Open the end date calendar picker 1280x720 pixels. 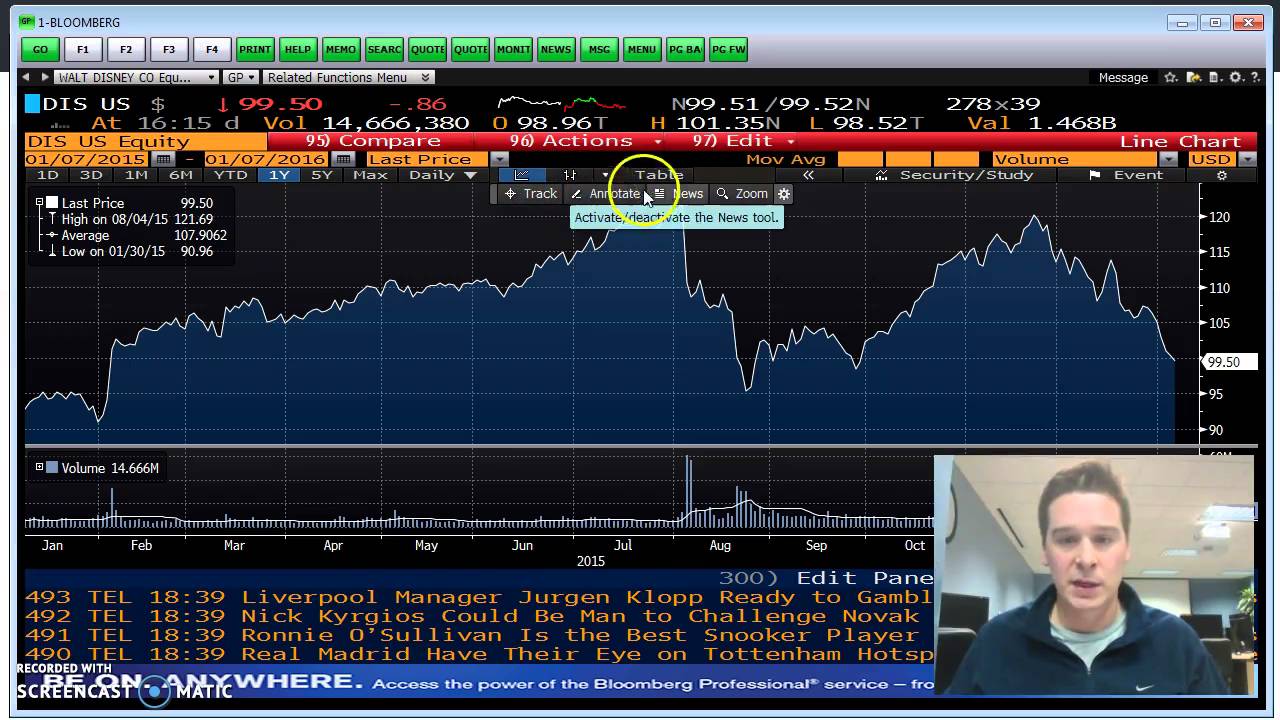343,159
